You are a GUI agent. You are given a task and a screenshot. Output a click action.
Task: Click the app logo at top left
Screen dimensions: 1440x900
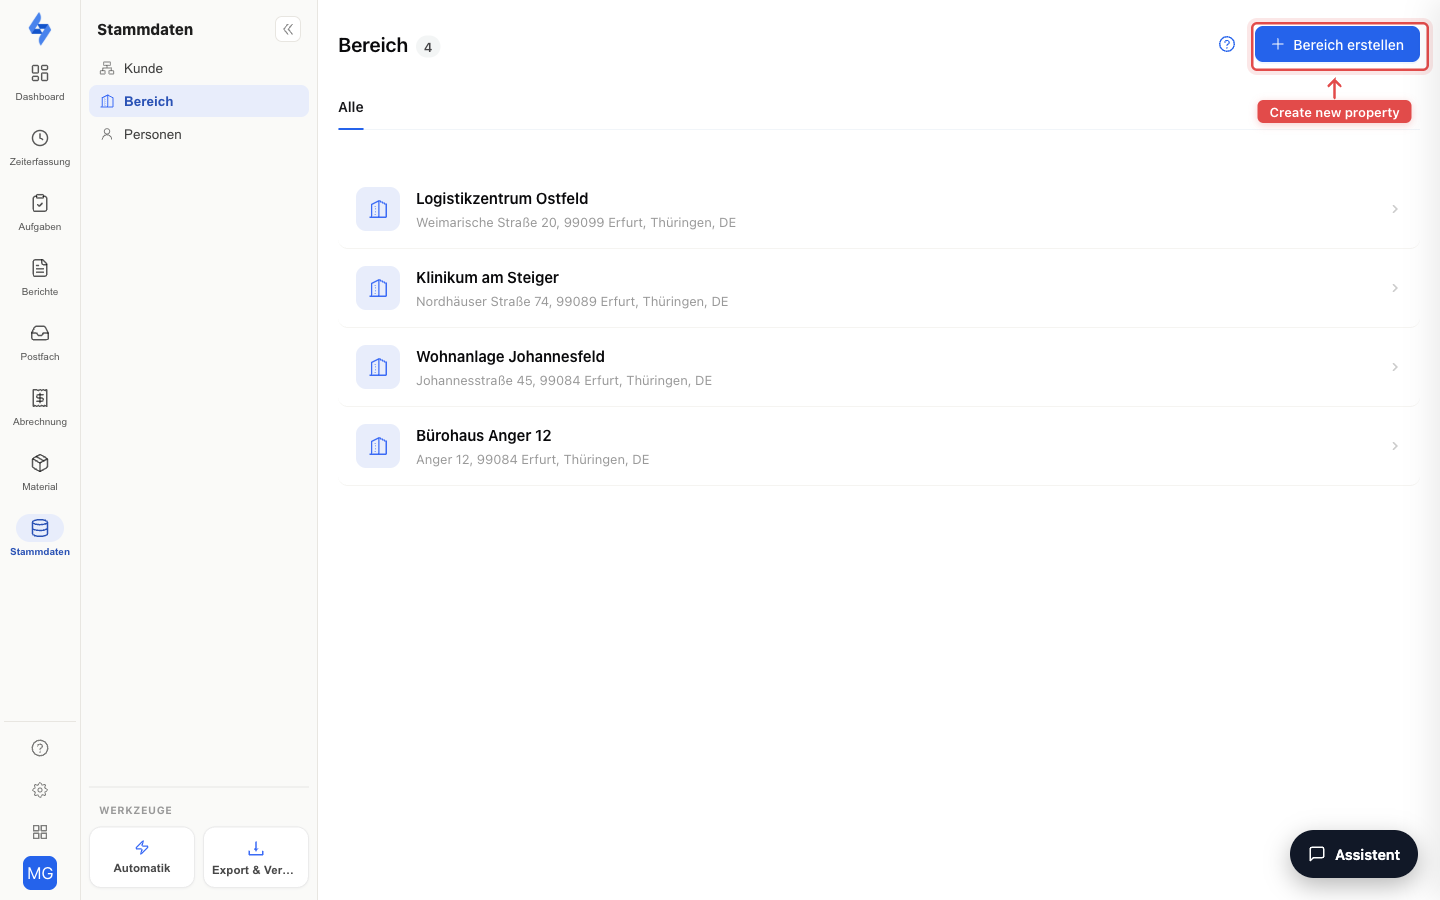coord(40,29)
